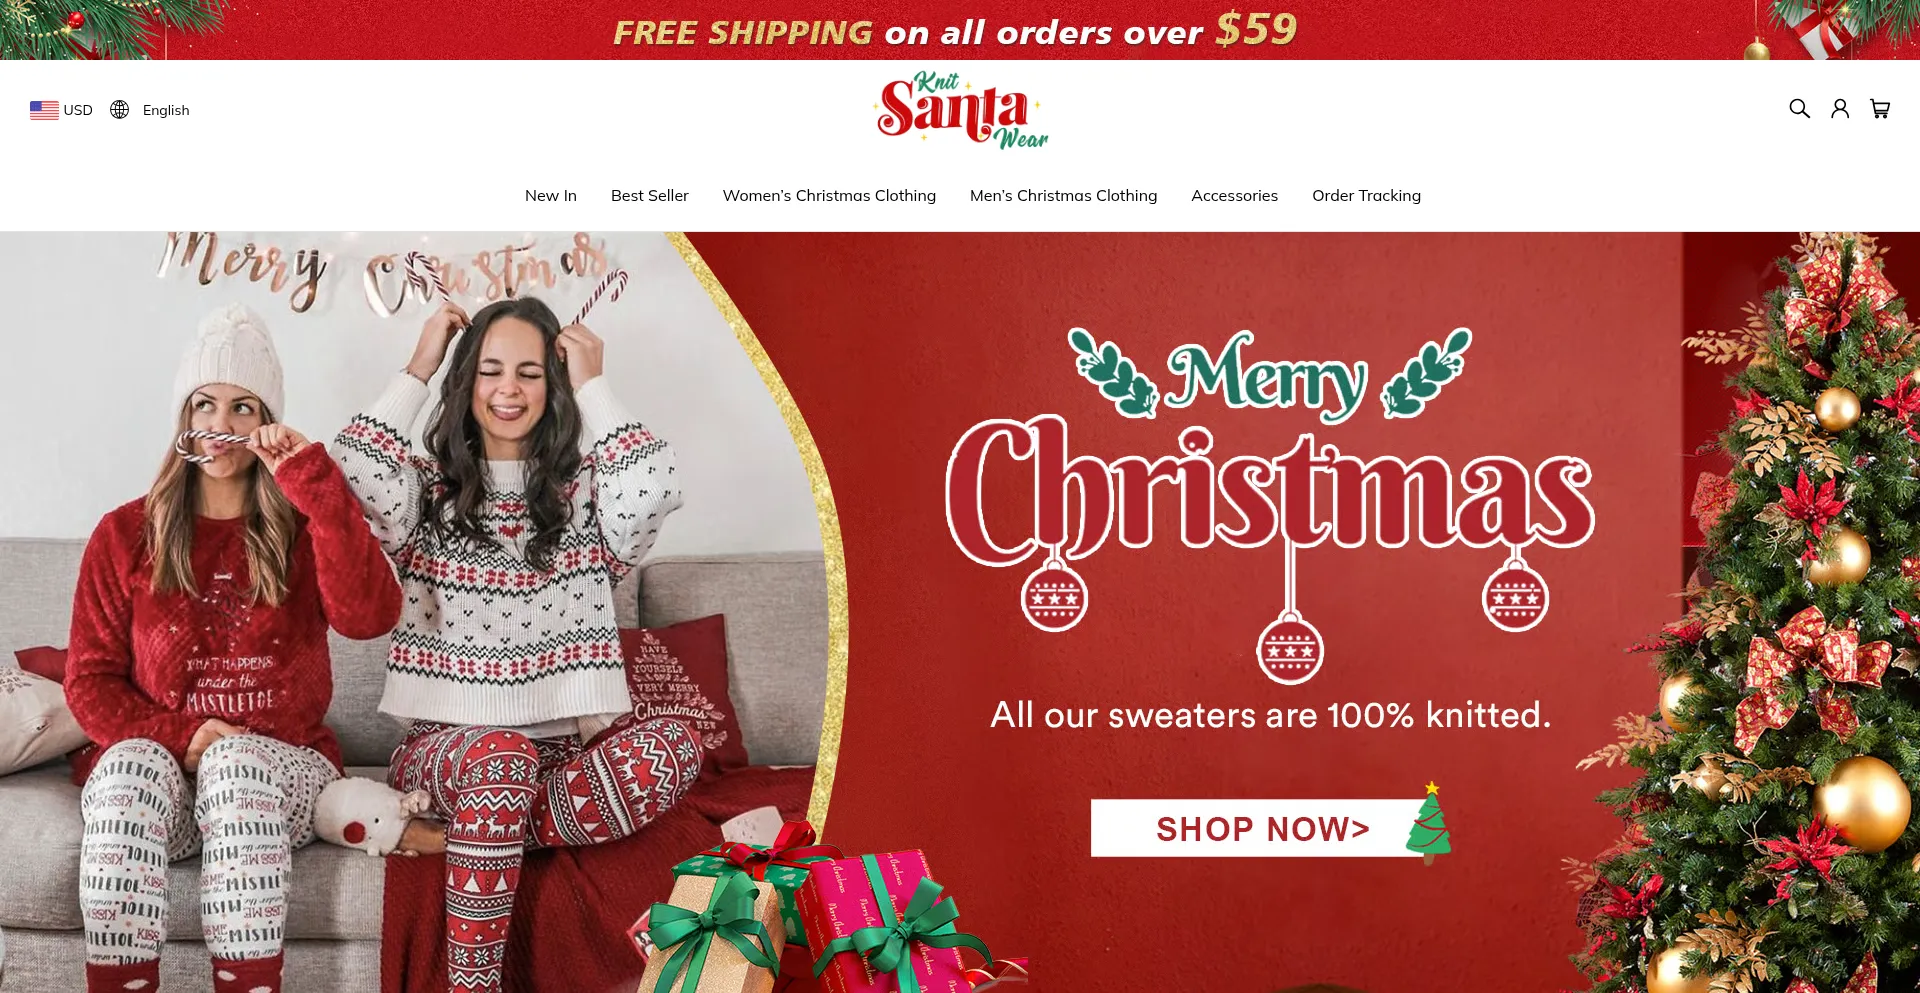Click the SHOP NOW button
The width and height of the screenshot is (1920, 993).
pos(1262,828)
